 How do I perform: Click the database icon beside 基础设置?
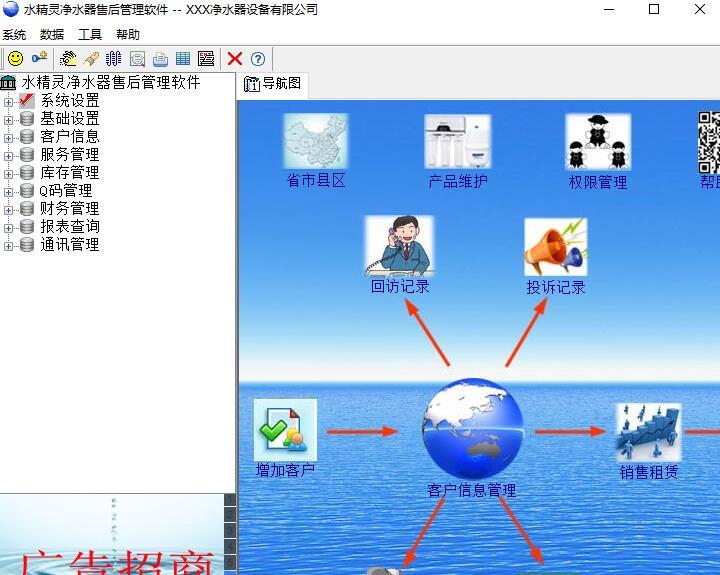click(x=27, y=119)
